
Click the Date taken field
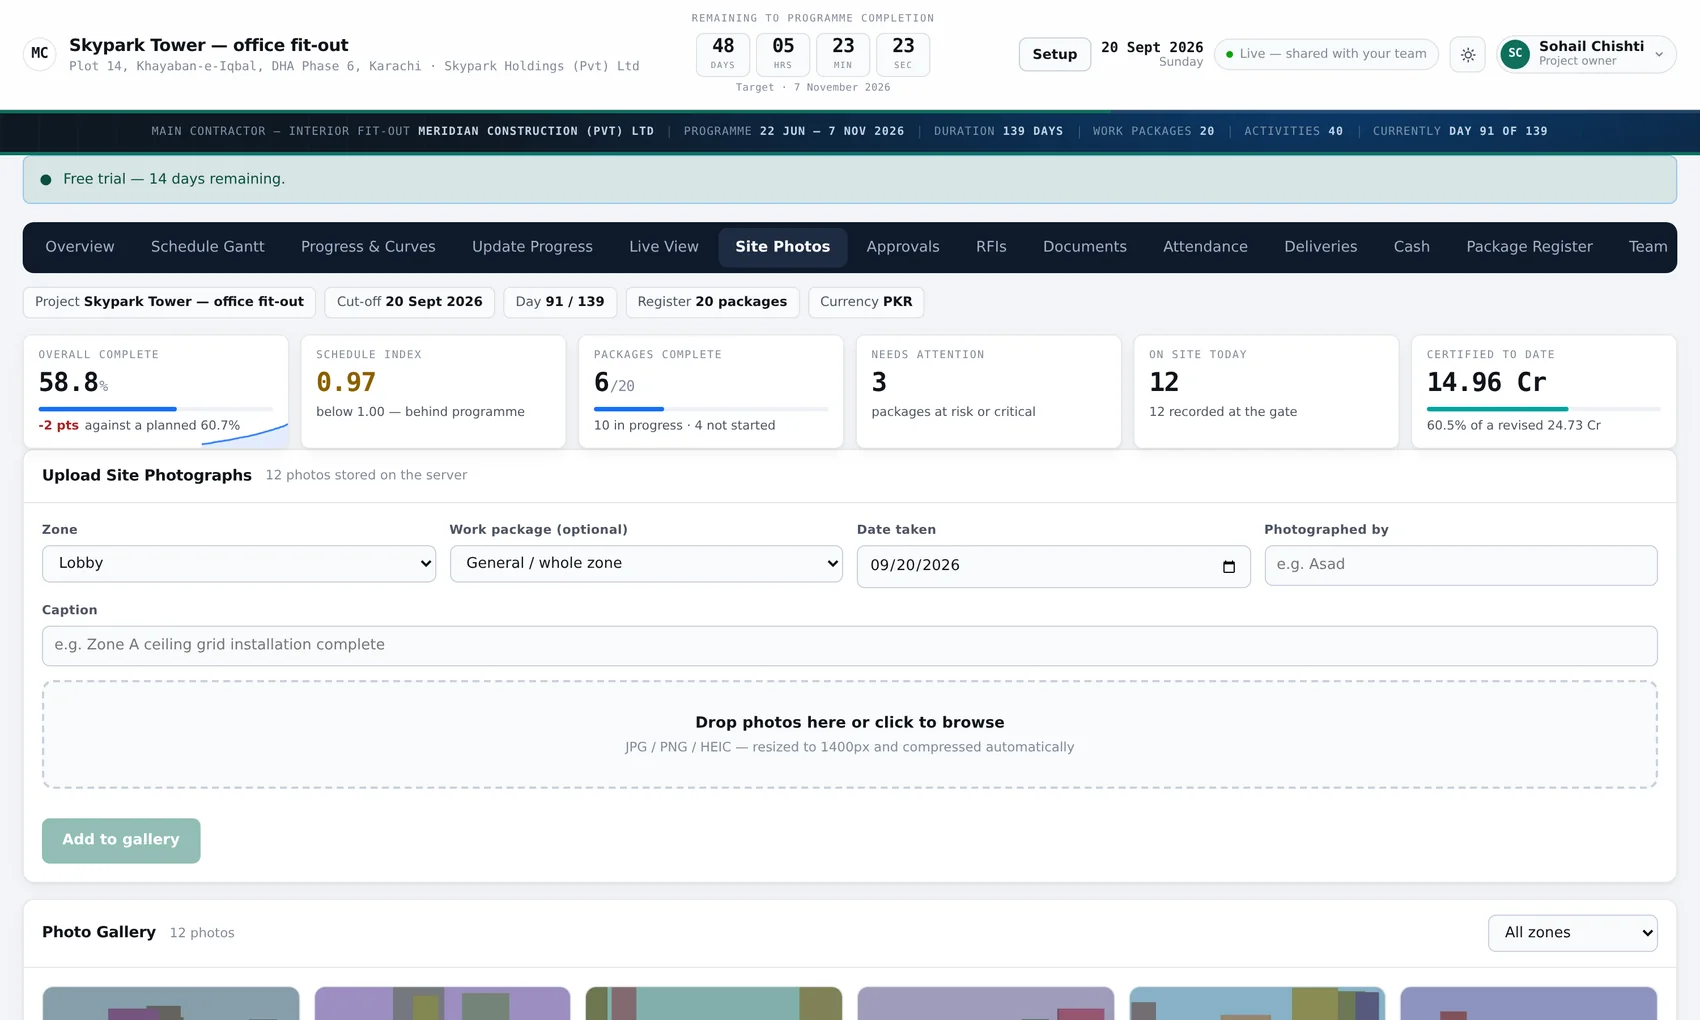pos(1053,566)
